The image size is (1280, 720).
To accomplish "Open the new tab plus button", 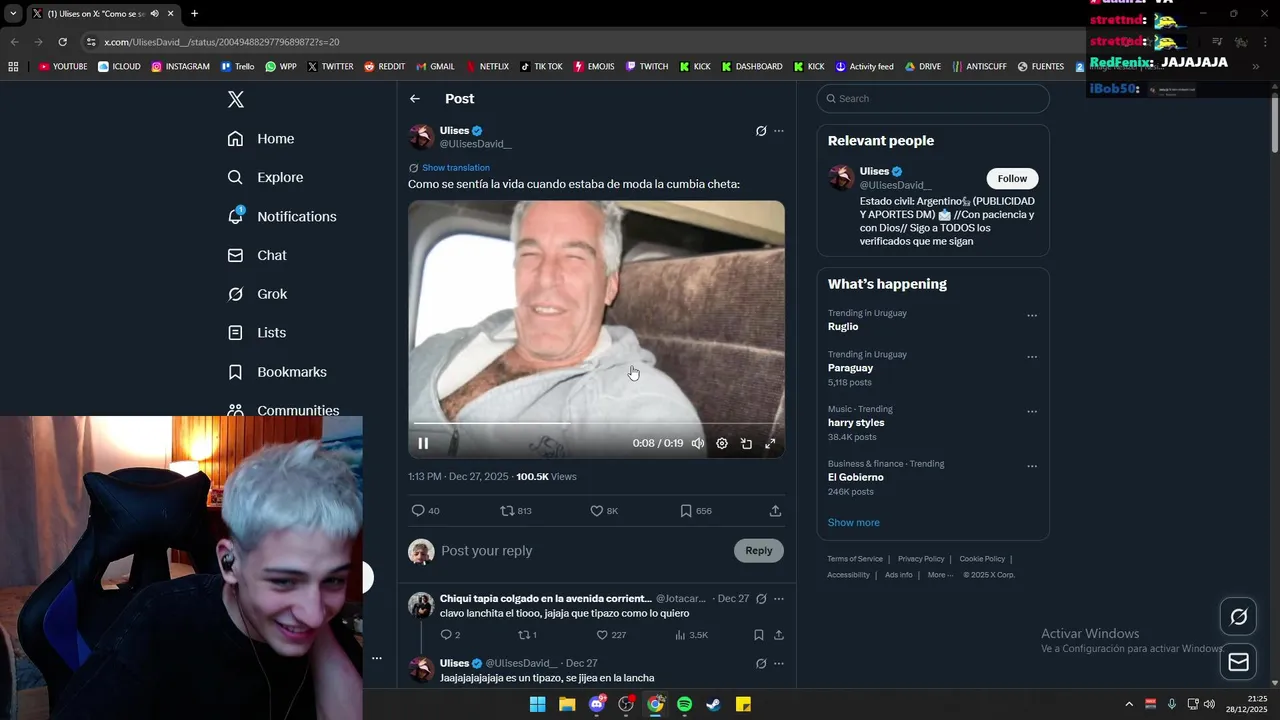I will tap(194, 14).
